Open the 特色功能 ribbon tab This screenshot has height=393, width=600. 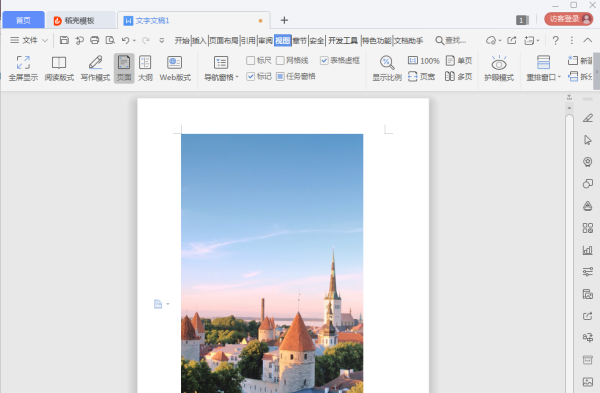[377, 41]
